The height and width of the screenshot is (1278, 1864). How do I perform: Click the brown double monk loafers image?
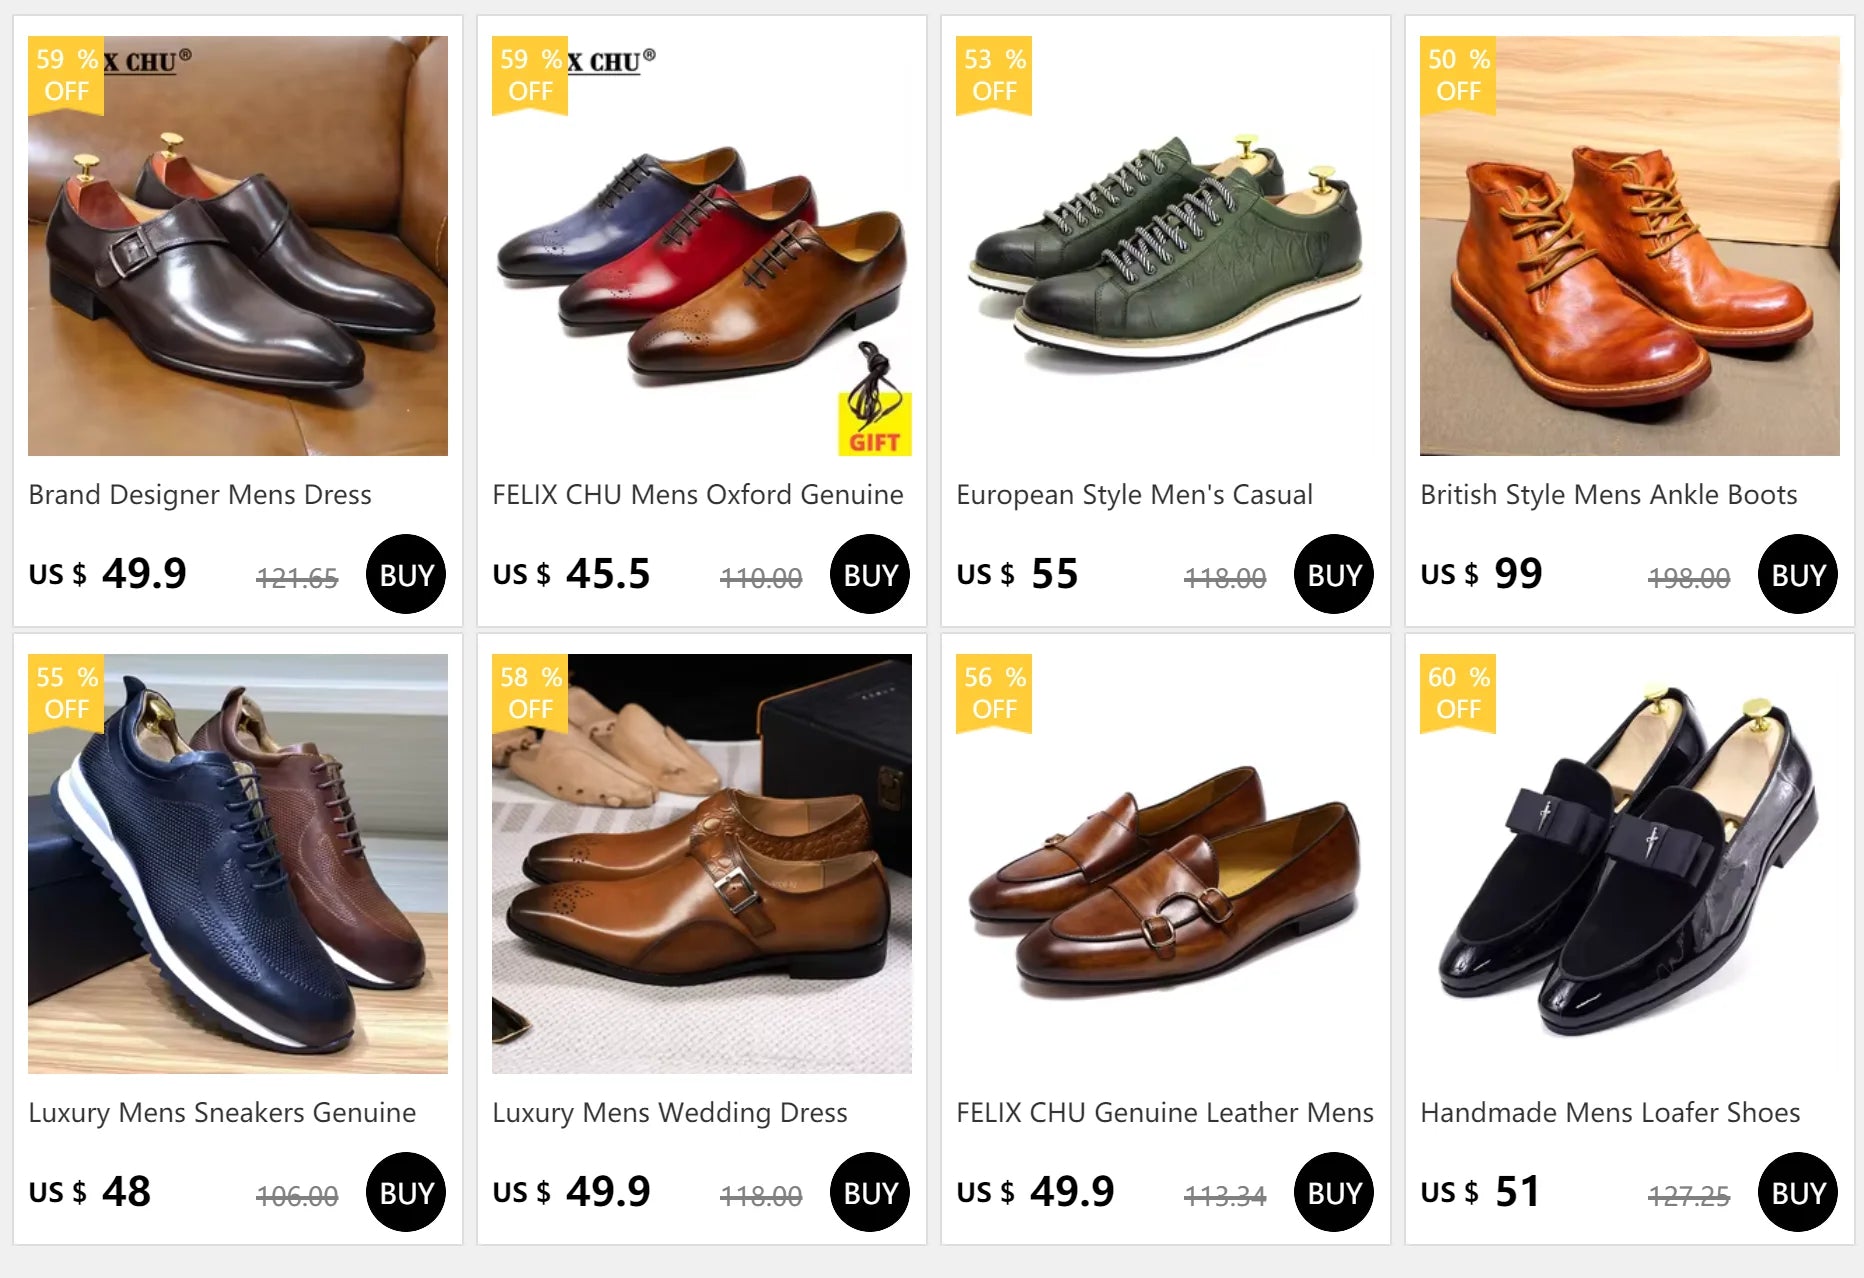click(x=1166, y=864)
